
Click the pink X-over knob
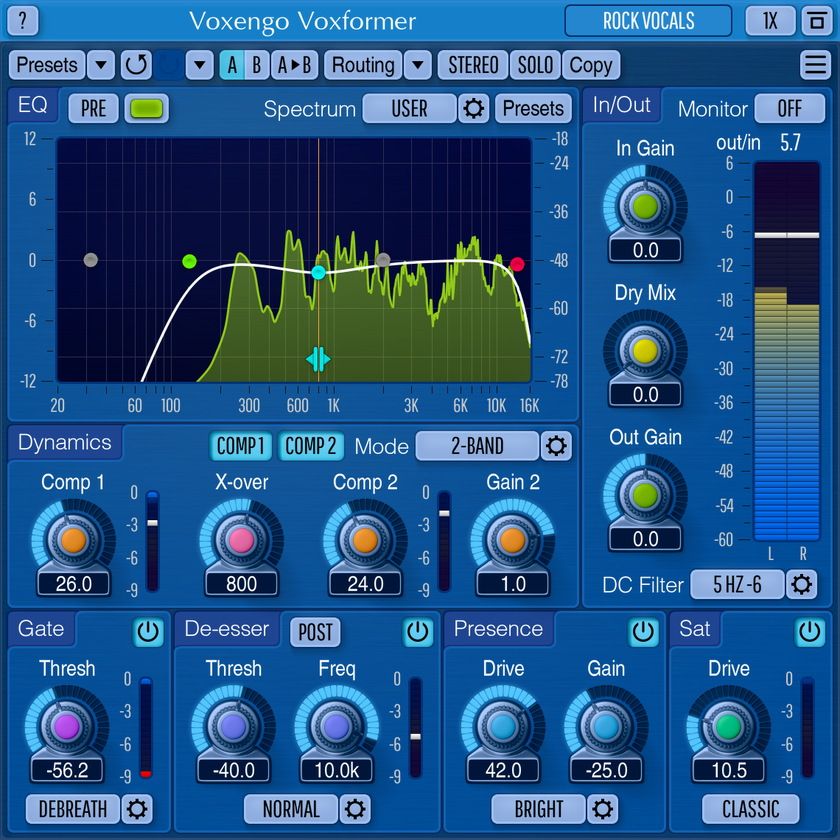tap(241, 541)
